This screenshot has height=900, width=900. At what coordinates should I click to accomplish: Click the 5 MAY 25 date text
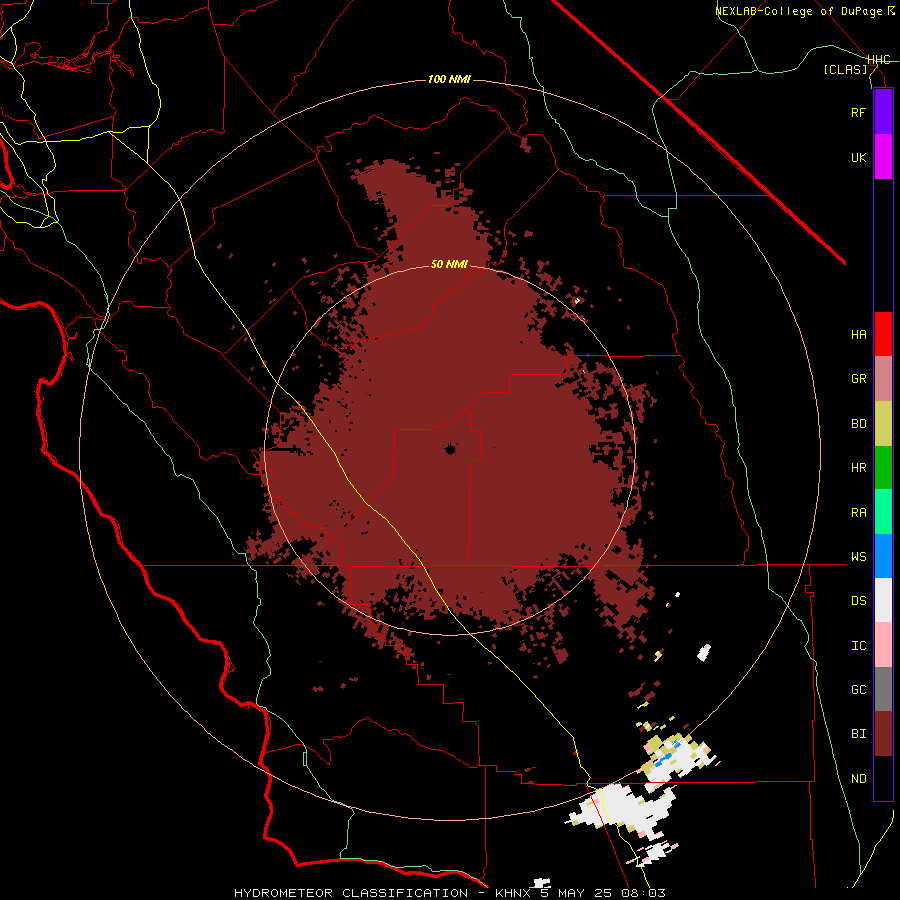point(576,893)
